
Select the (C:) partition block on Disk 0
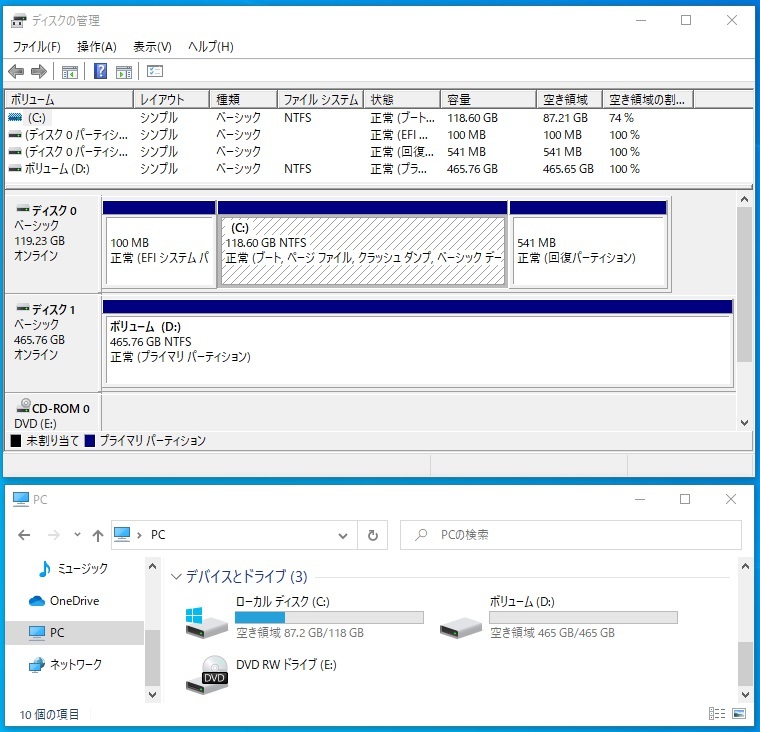(363, 251)
